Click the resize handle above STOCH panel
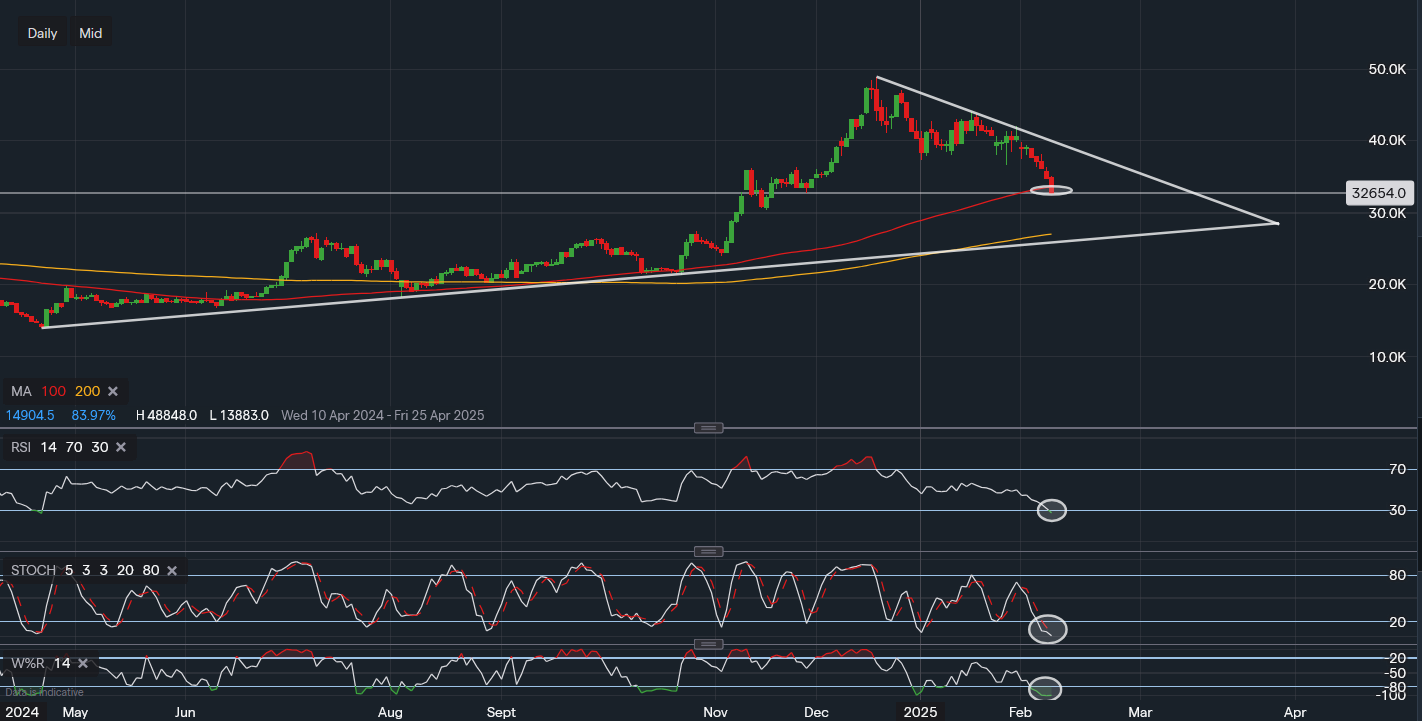The width and height of the screenshot is (1422, 721). tap(708, 551)
